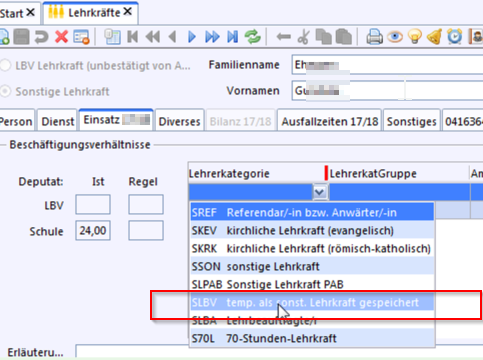Click the Schule Regel deputat field

click(146, 230)
